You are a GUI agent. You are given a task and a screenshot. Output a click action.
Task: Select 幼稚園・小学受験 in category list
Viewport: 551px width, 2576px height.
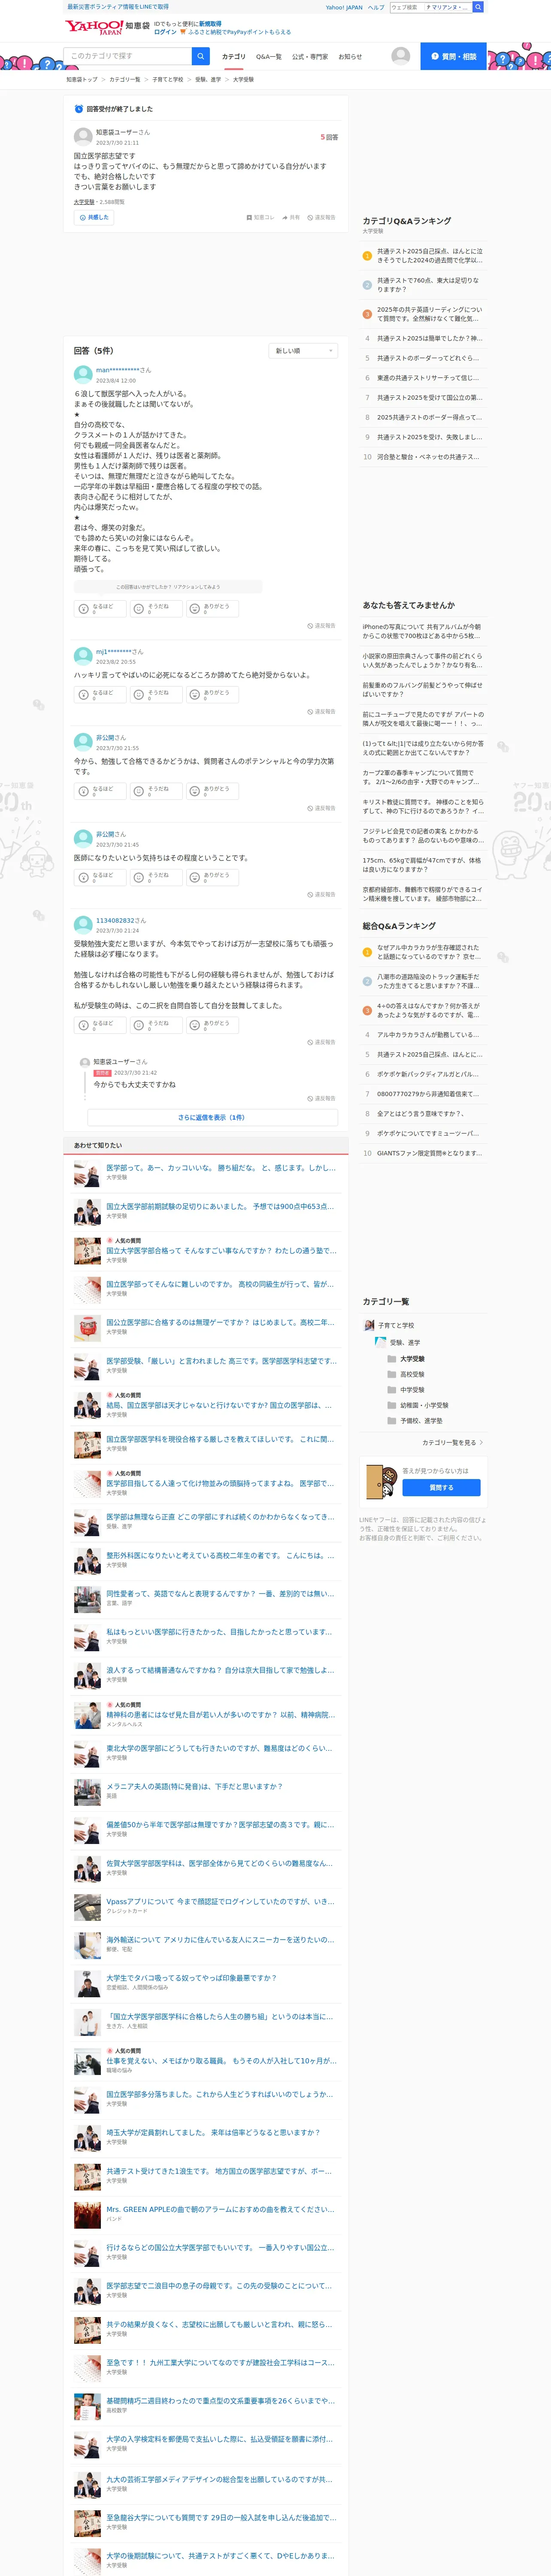(x=424, y=1405)
